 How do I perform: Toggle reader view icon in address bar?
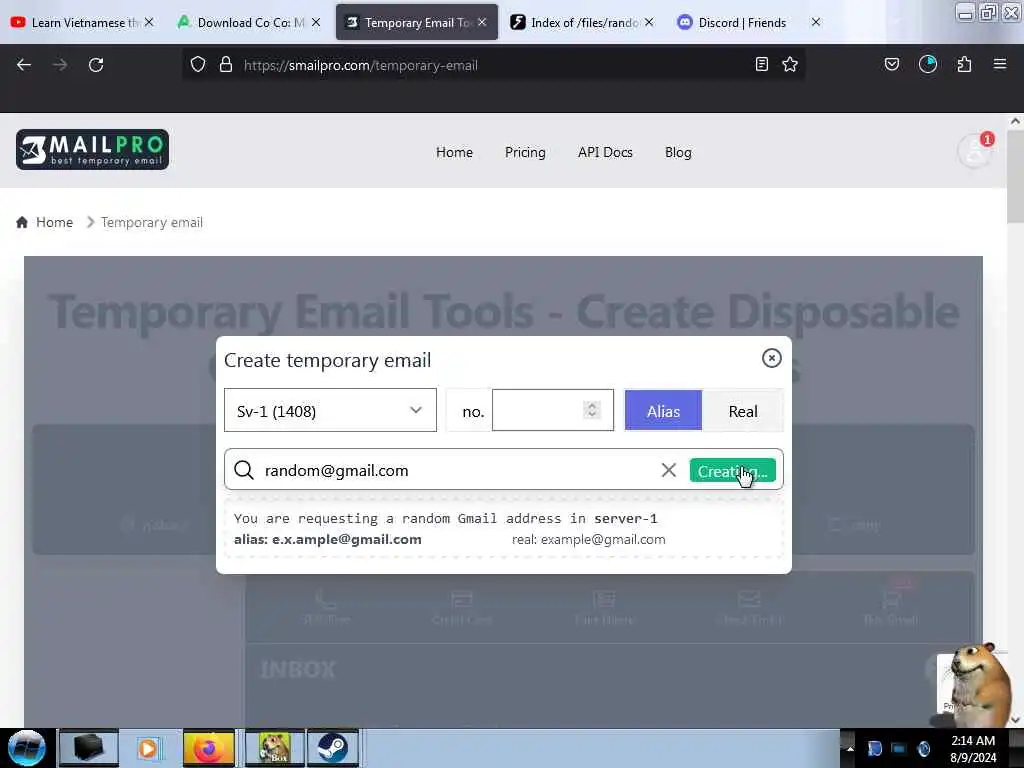click(x=761, y=64)
